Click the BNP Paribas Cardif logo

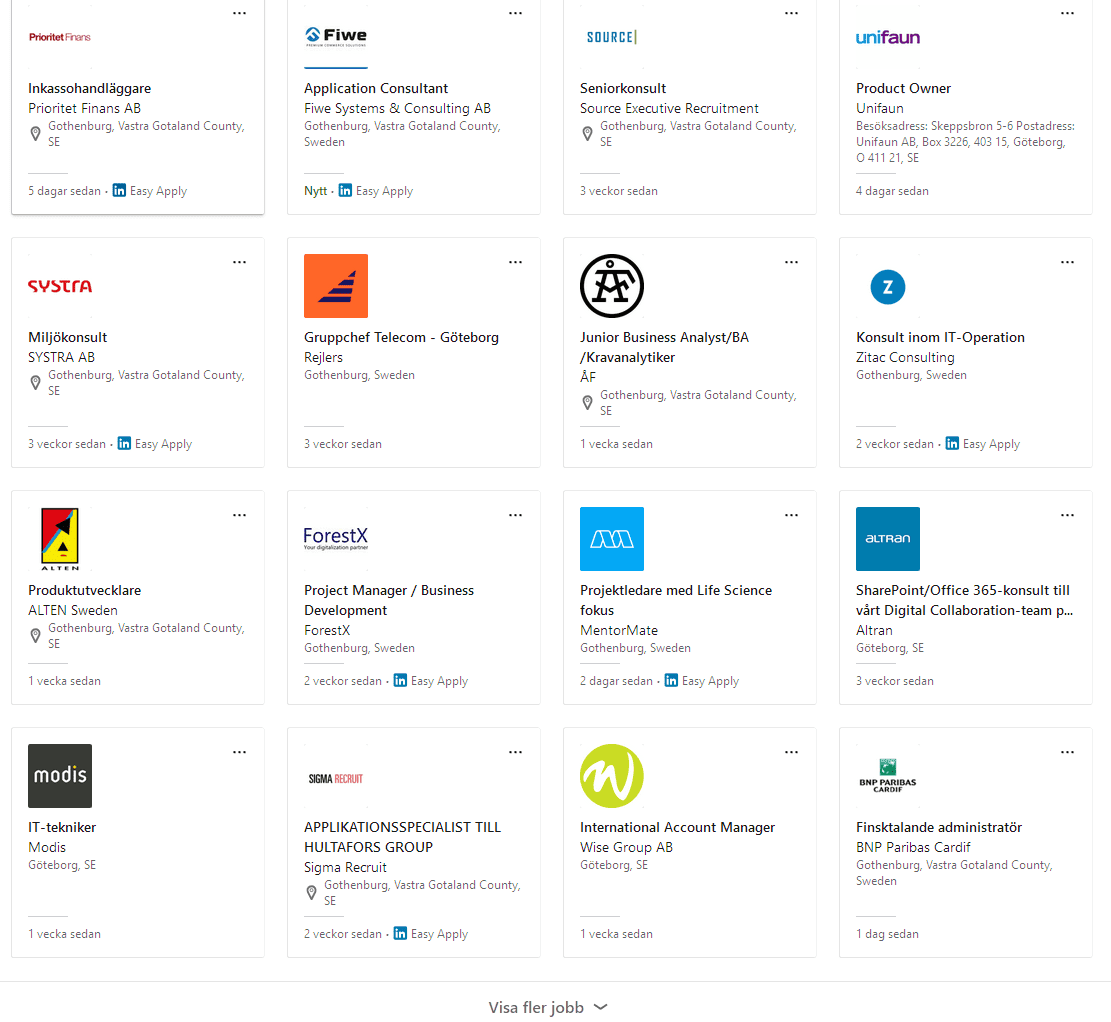coord(888,776)
